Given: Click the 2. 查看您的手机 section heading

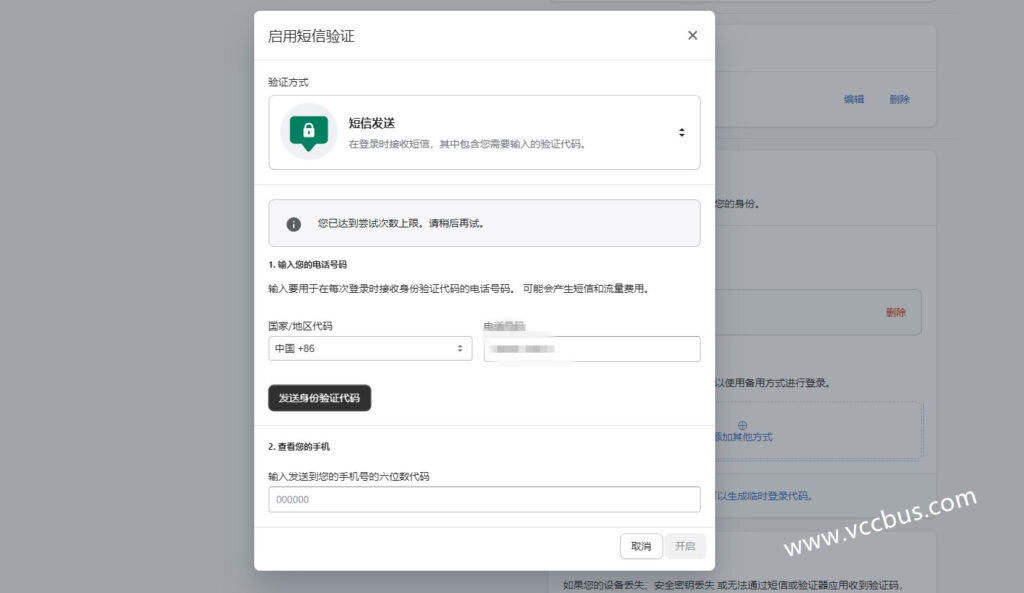Looking at the screenshot, I should tap(299, 446).
